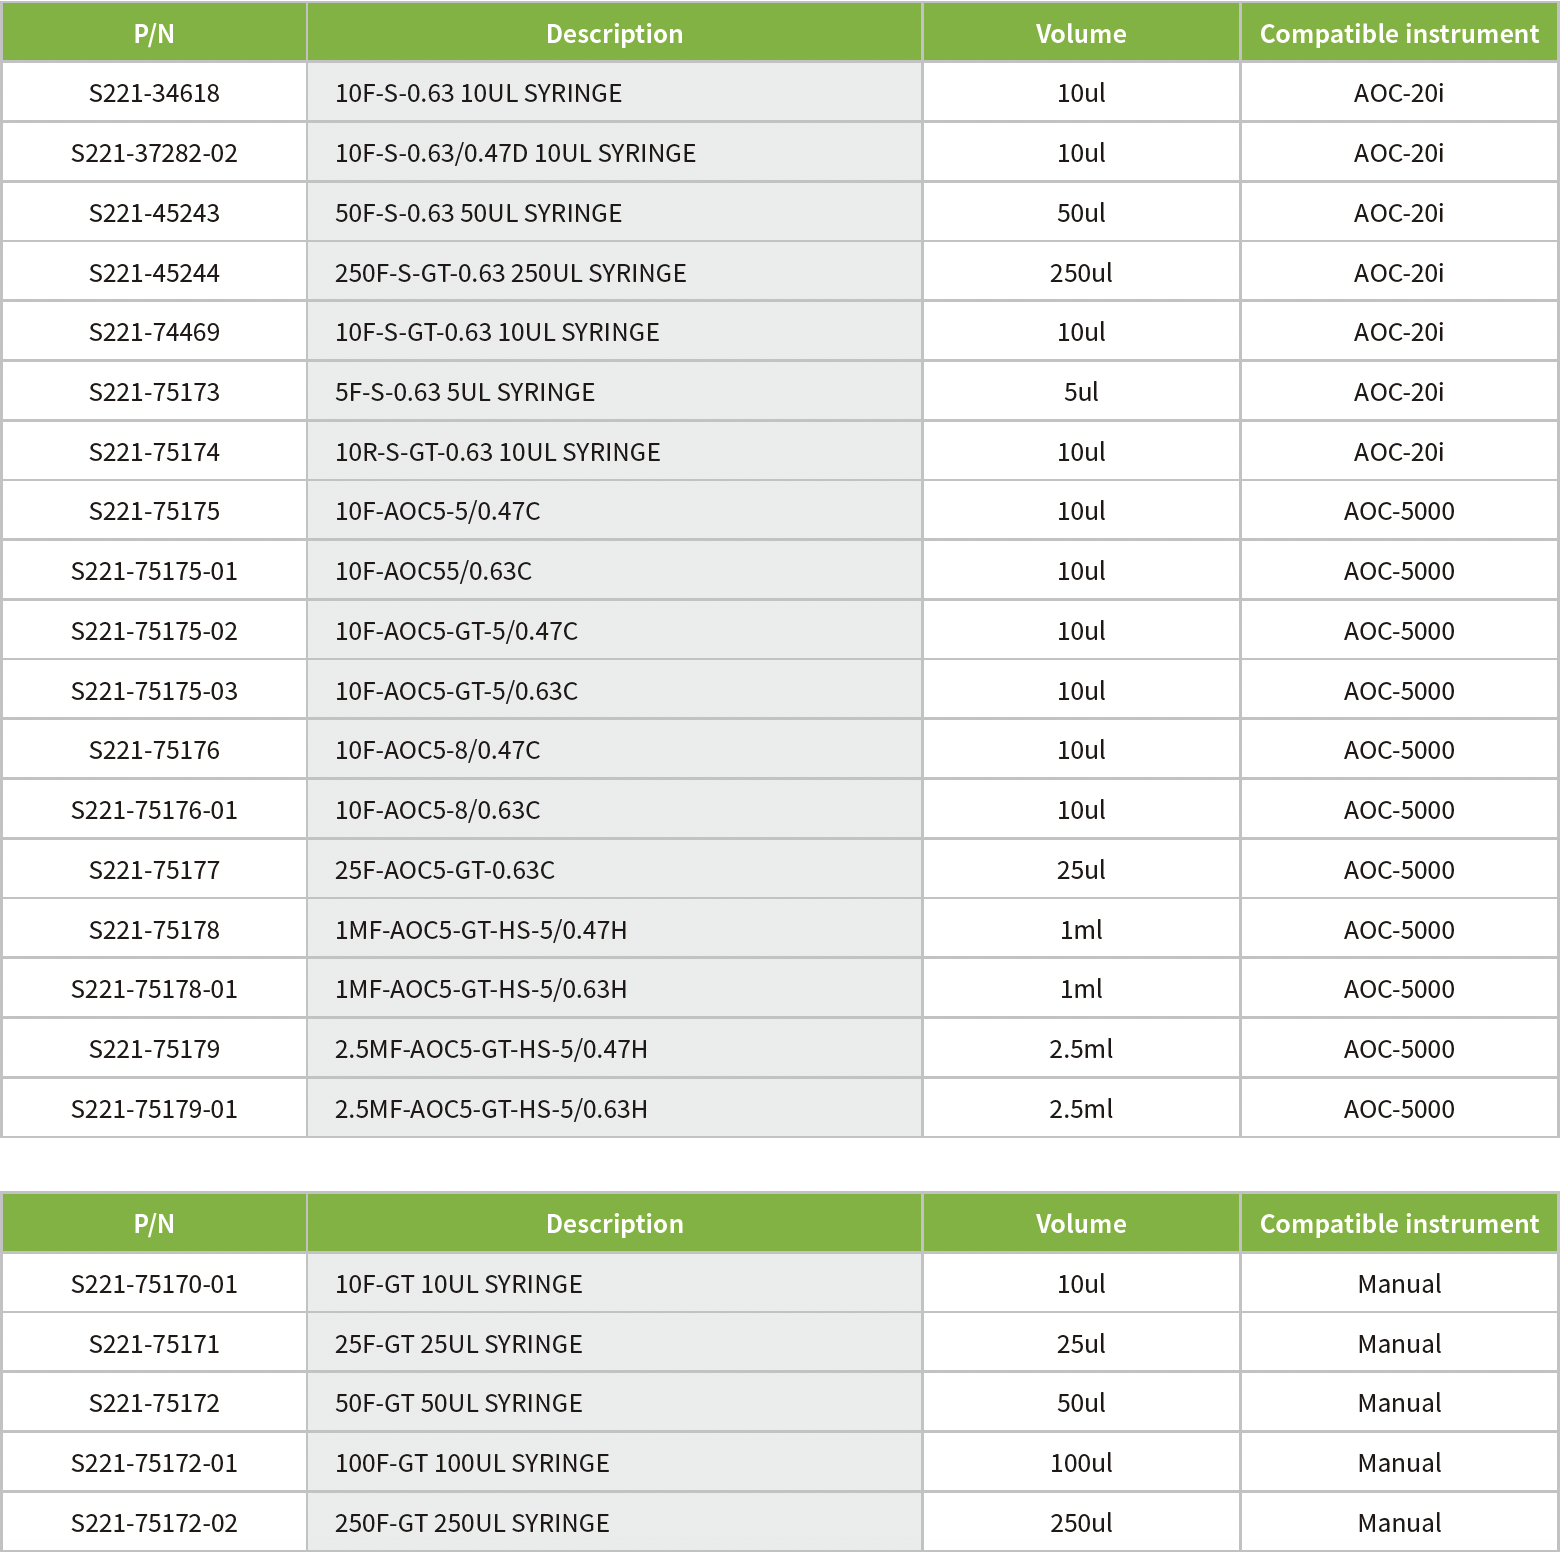Click the 2.5MF-AOC5-GT-HS-5/0.47H description cell
Screen dimensions: 1560x1552
(491, 1049)
